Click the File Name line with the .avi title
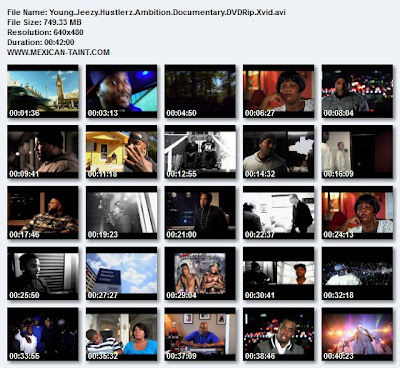The width and height of the screenshot is (400, 368). (146, 13)
